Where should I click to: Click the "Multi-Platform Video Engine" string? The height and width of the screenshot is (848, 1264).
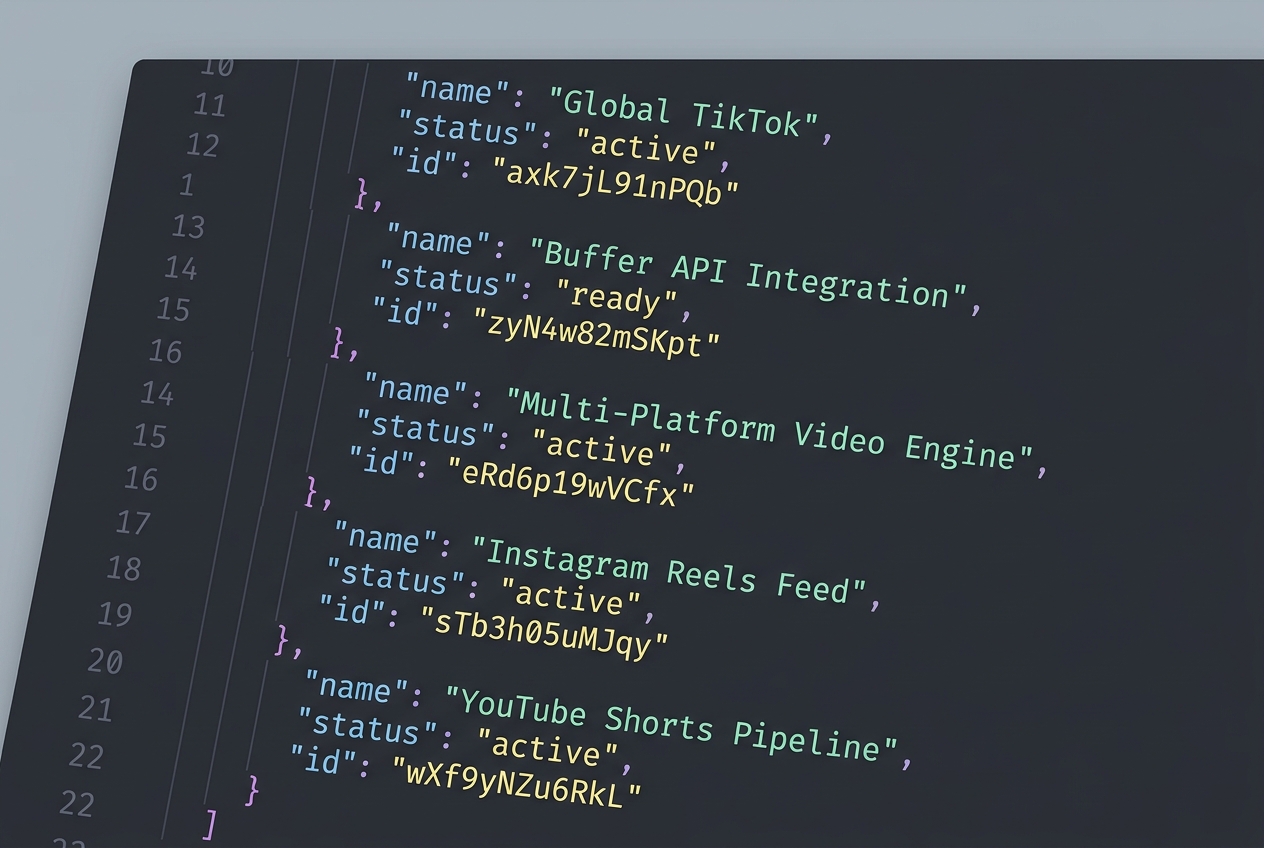click(770, 427)
